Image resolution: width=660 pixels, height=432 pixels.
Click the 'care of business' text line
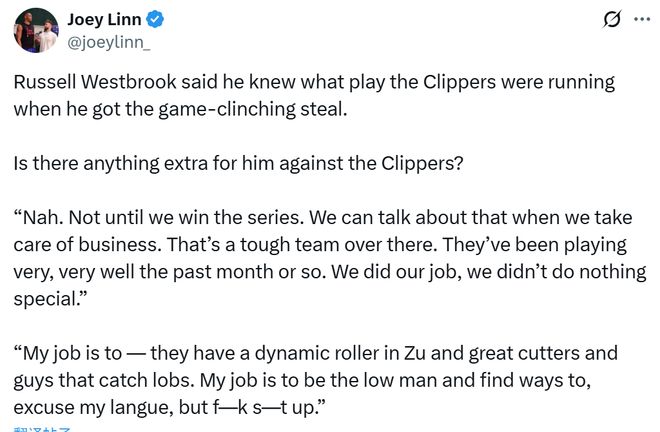pyautogui.click(x=320, y=245)
